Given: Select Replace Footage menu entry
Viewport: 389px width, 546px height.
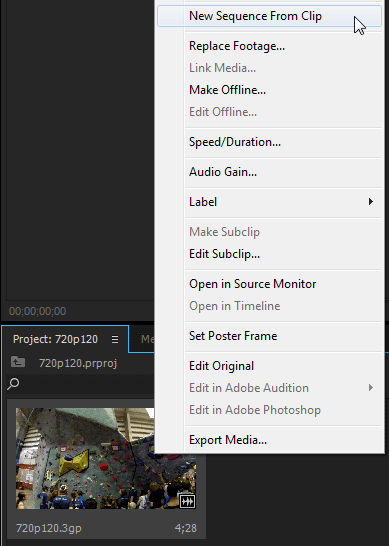Looking at the screenshot, I should (x=236, y=46).
